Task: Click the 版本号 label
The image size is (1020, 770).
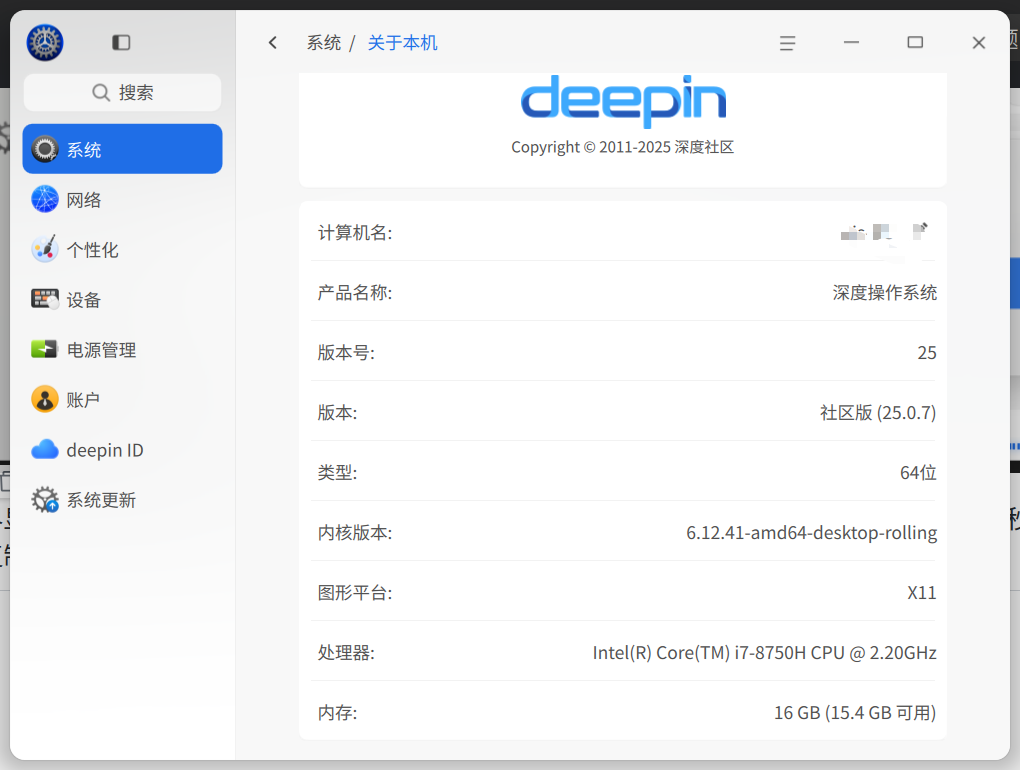Action: [x=346, y=352]
